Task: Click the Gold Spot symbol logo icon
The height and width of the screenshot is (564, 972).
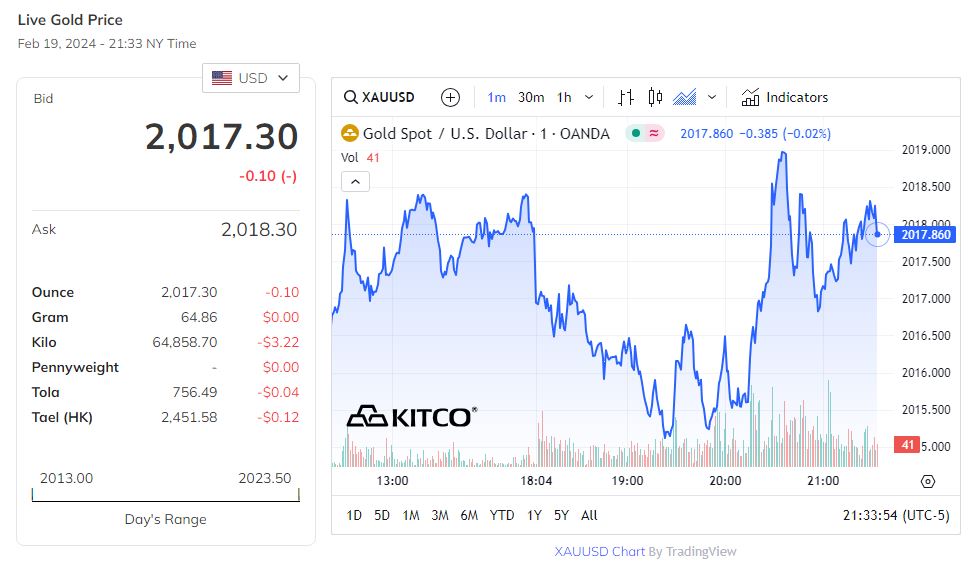Action: click(350, 133)
